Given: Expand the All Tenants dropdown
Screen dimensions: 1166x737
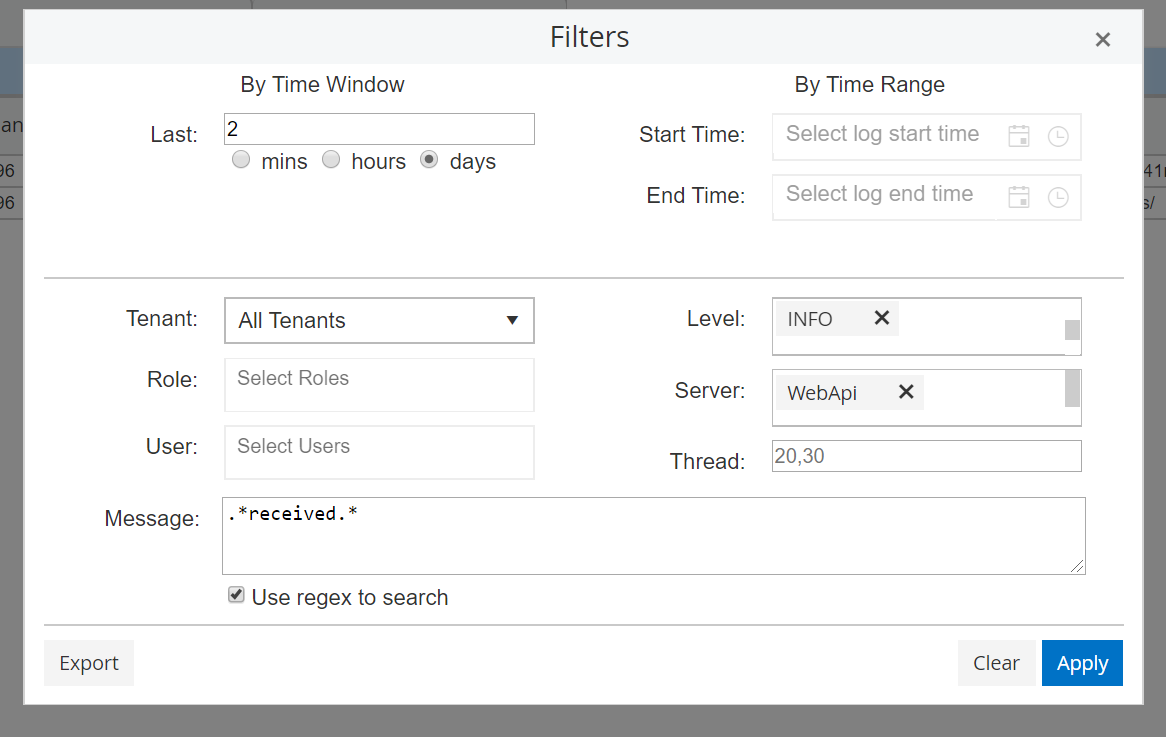Looking at the screenshot, I should (x=379, y=321).
